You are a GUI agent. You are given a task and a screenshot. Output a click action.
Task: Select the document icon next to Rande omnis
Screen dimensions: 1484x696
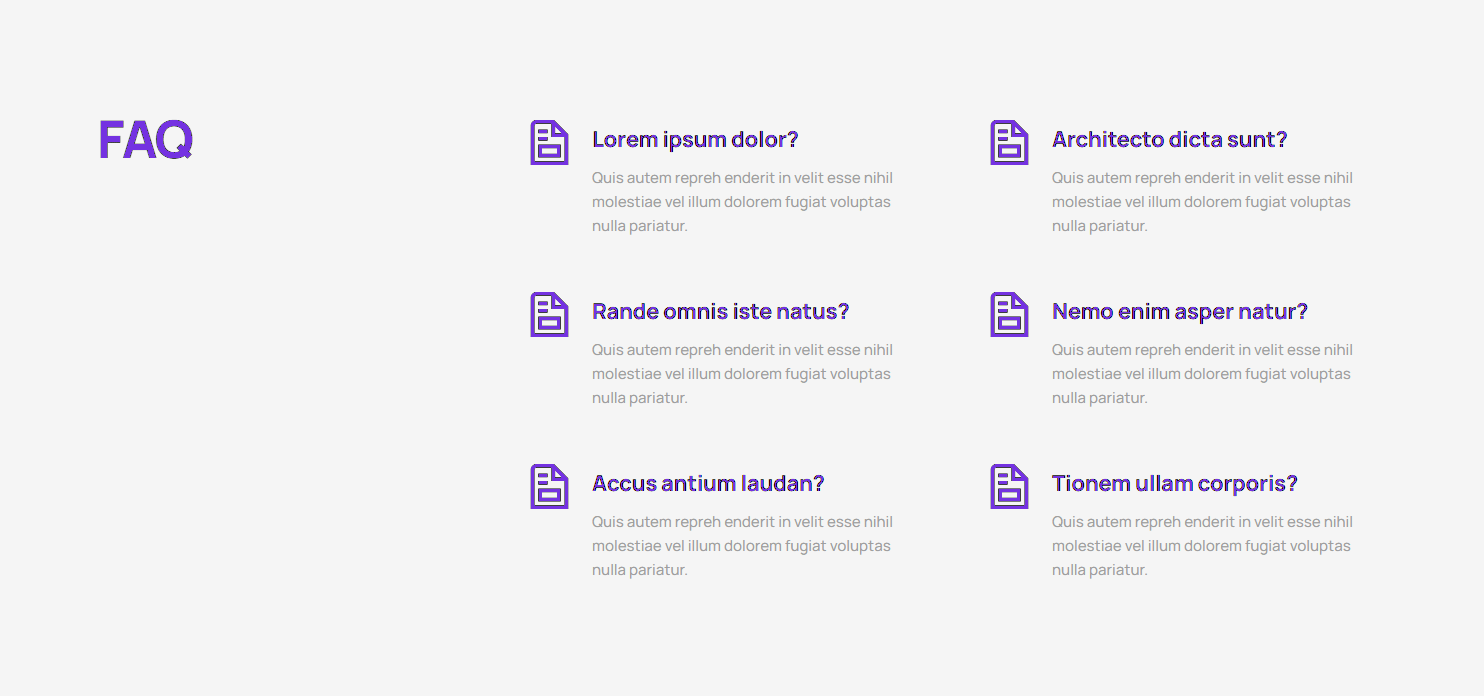click(549, 314)
